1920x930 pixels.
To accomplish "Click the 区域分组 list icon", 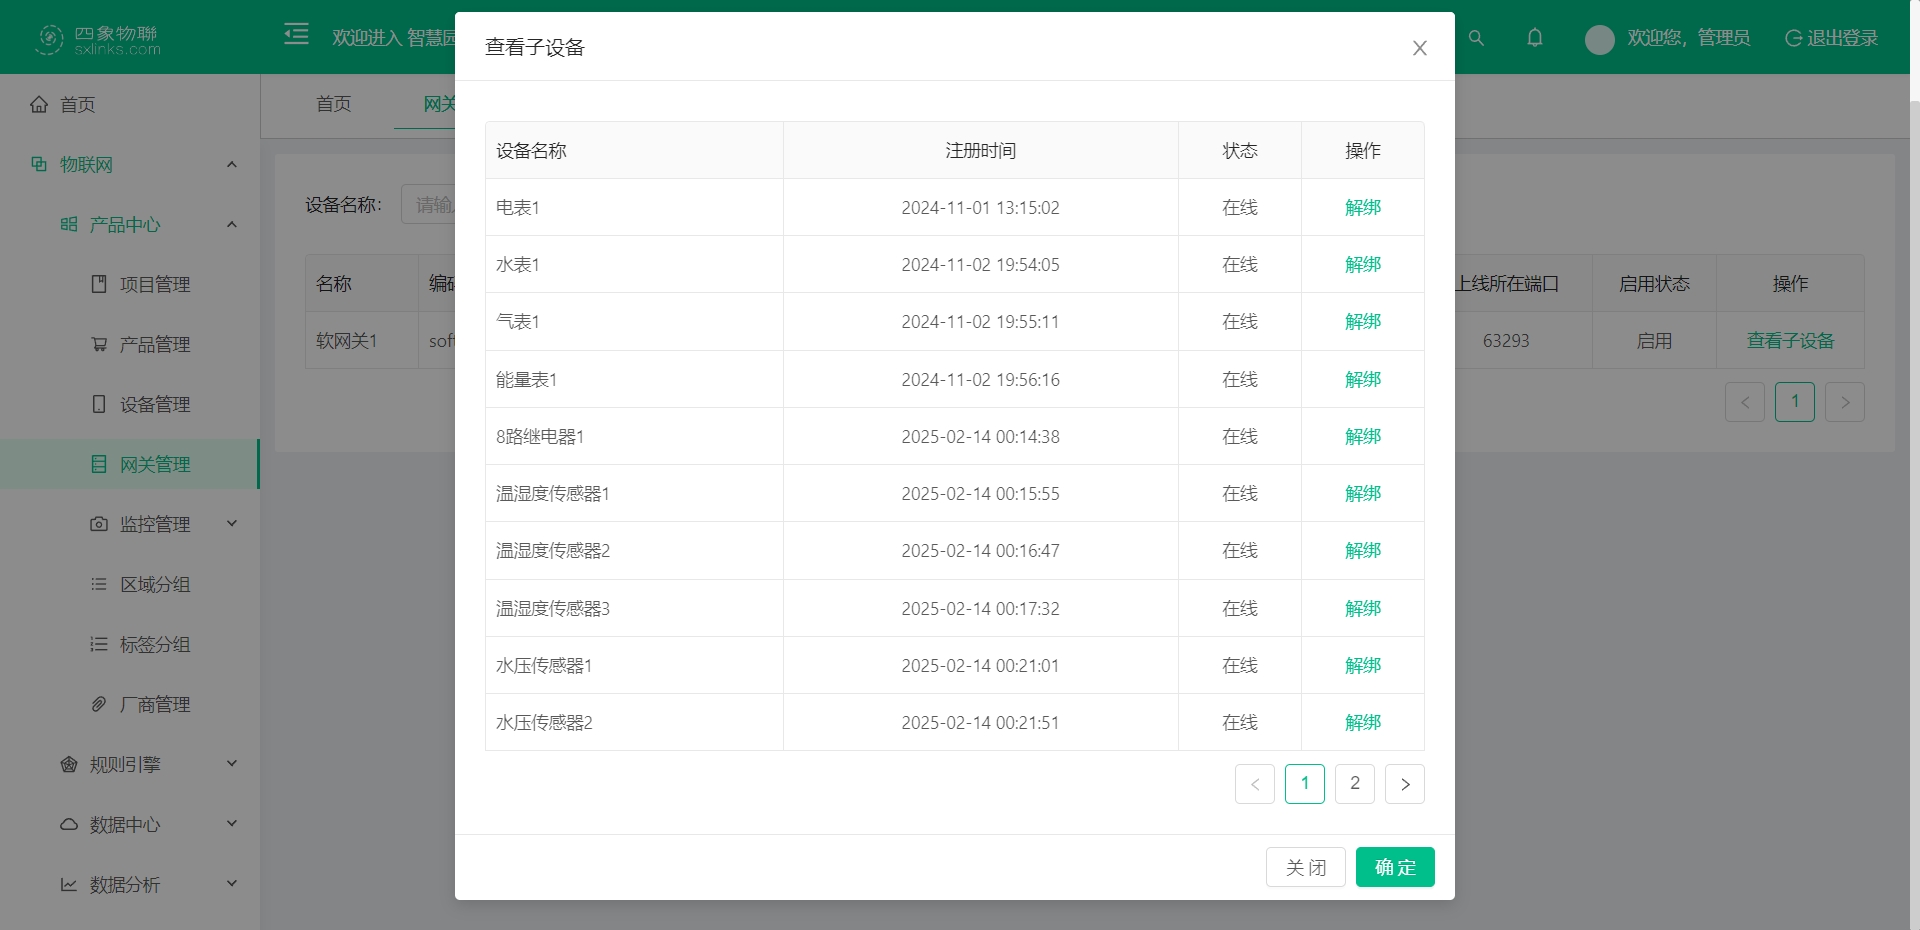I will click(x=98, y=584).
